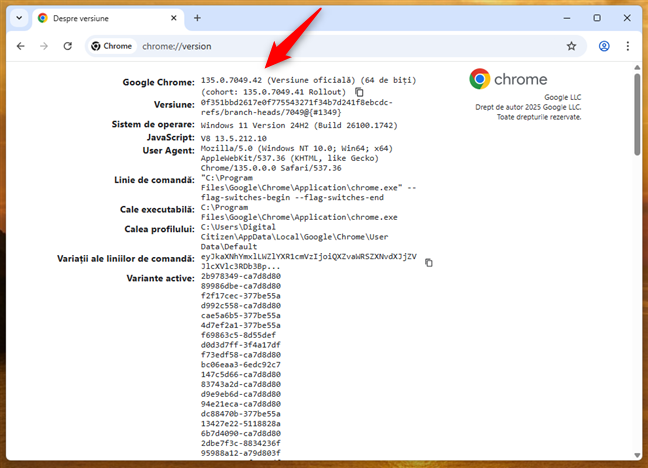This screenshot has height=468, width=648.
Task: Open a new tab with plus button
Action: pyautogui.click(x=197, y=18)
